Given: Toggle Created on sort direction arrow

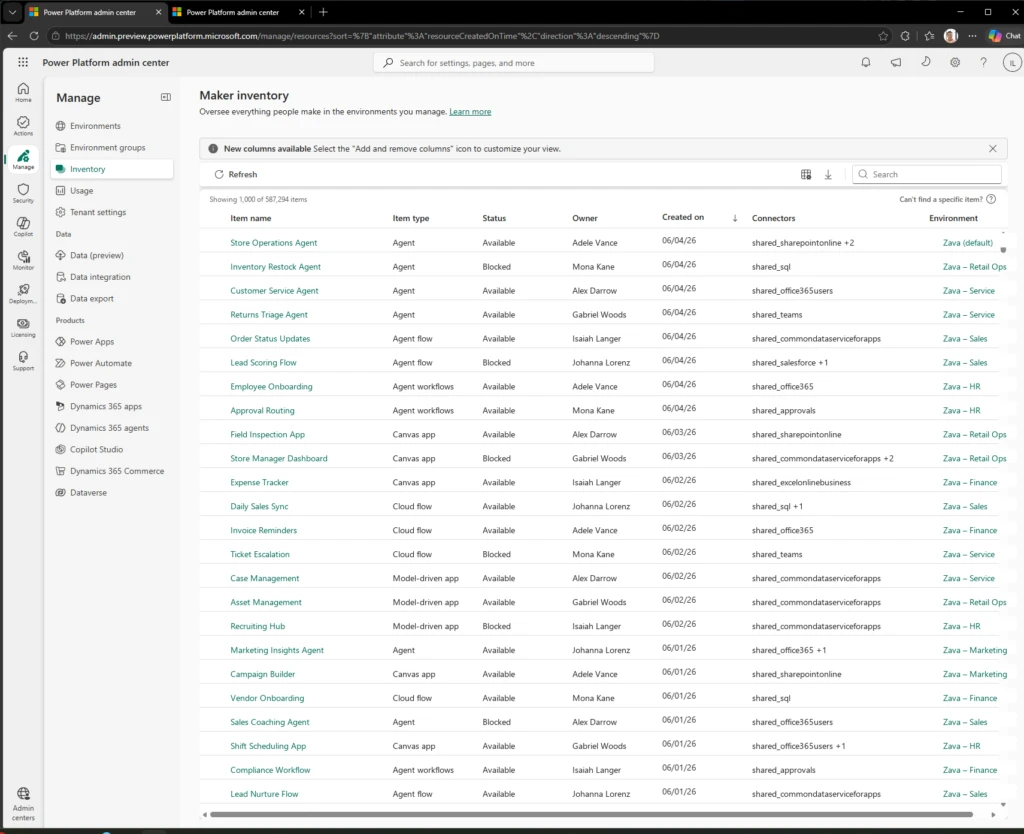Looking at the screenshot, I should point(735,218).
